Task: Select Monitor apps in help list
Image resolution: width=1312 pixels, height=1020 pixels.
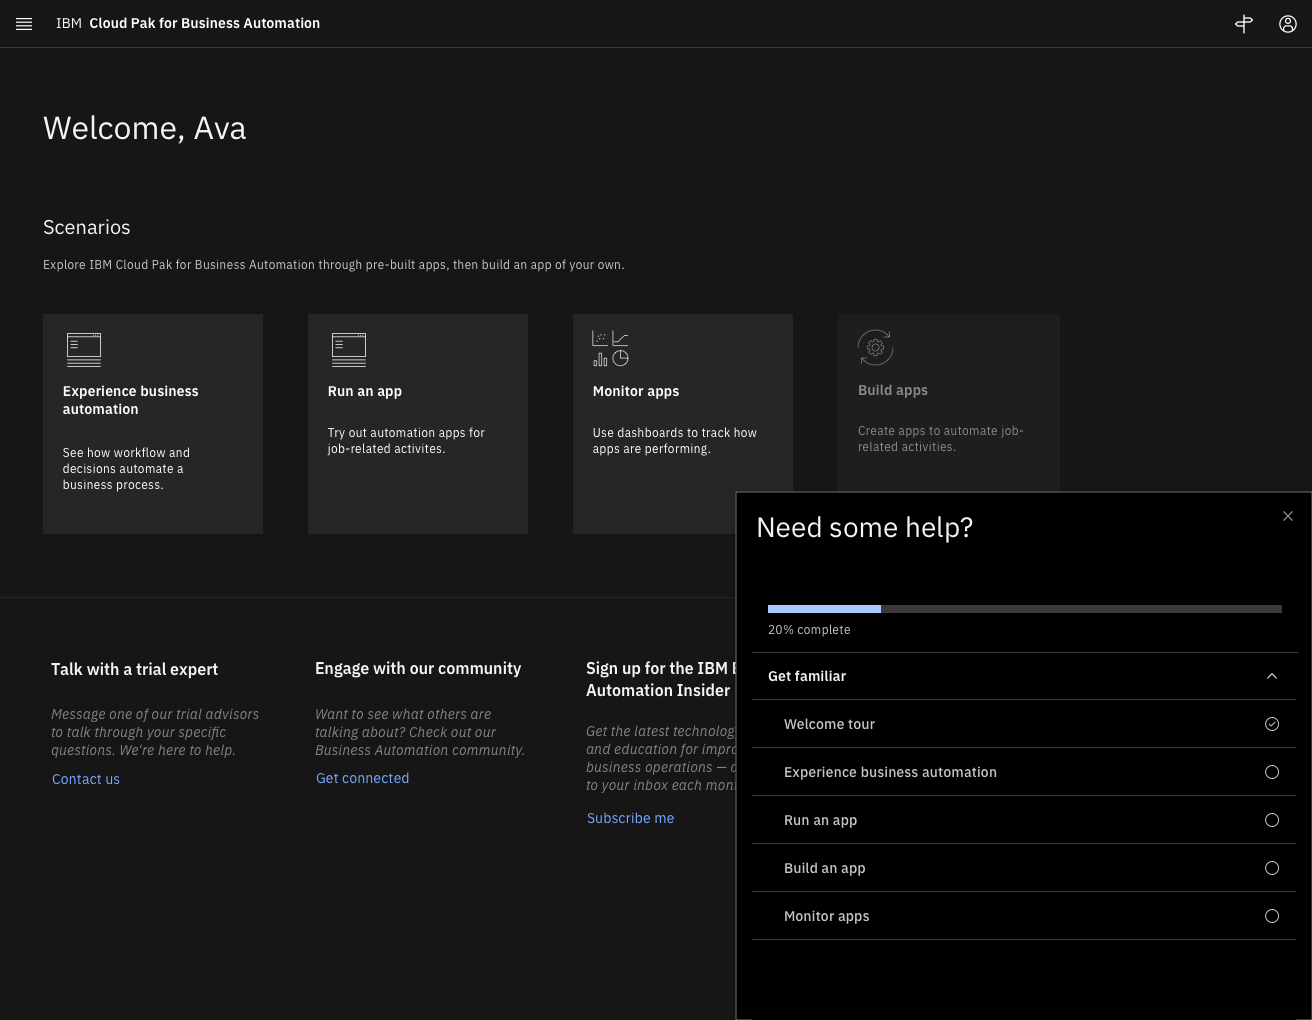Action: pyautogui.click(x=1024, y=916)
